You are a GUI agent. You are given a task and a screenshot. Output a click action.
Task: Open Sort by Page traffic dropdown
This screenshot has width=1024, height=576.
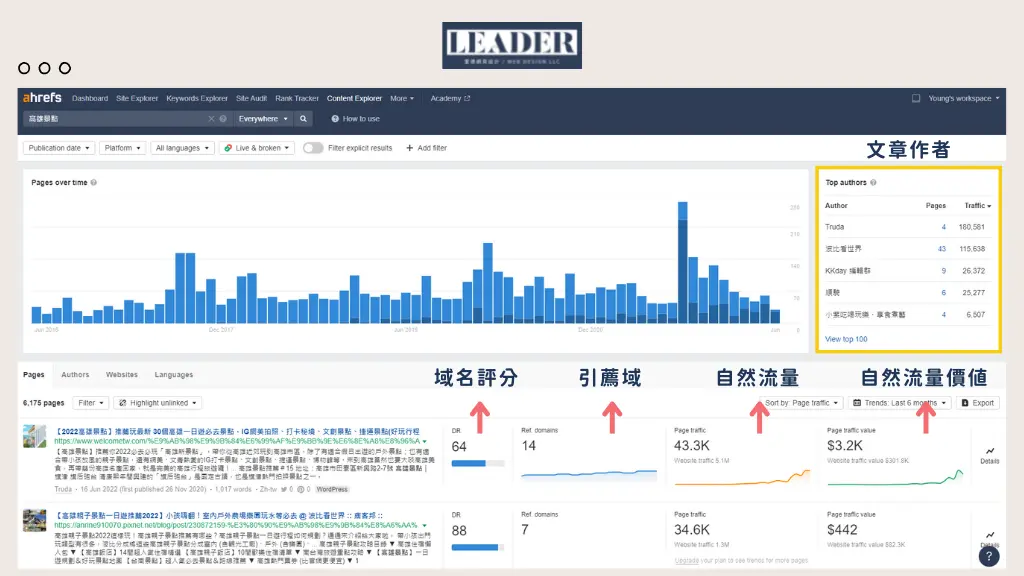[801, 403]
